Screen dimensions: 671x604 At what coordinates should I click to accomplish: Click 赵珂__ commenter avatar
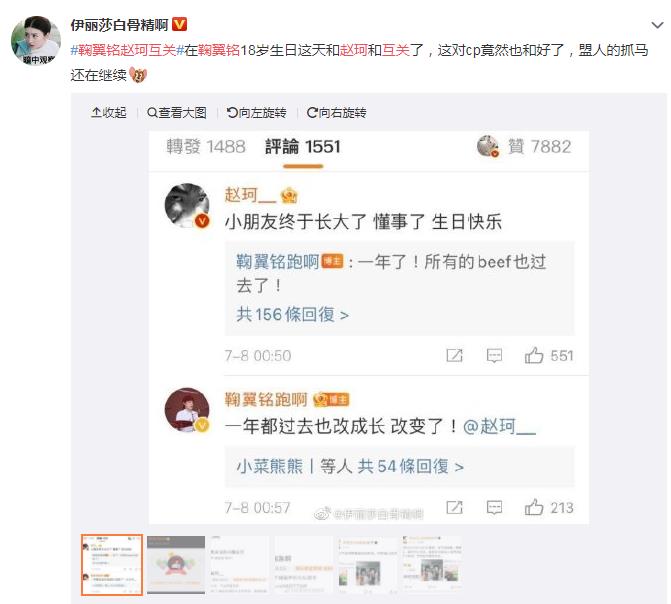pyautogui.click(x=187, y=205)
